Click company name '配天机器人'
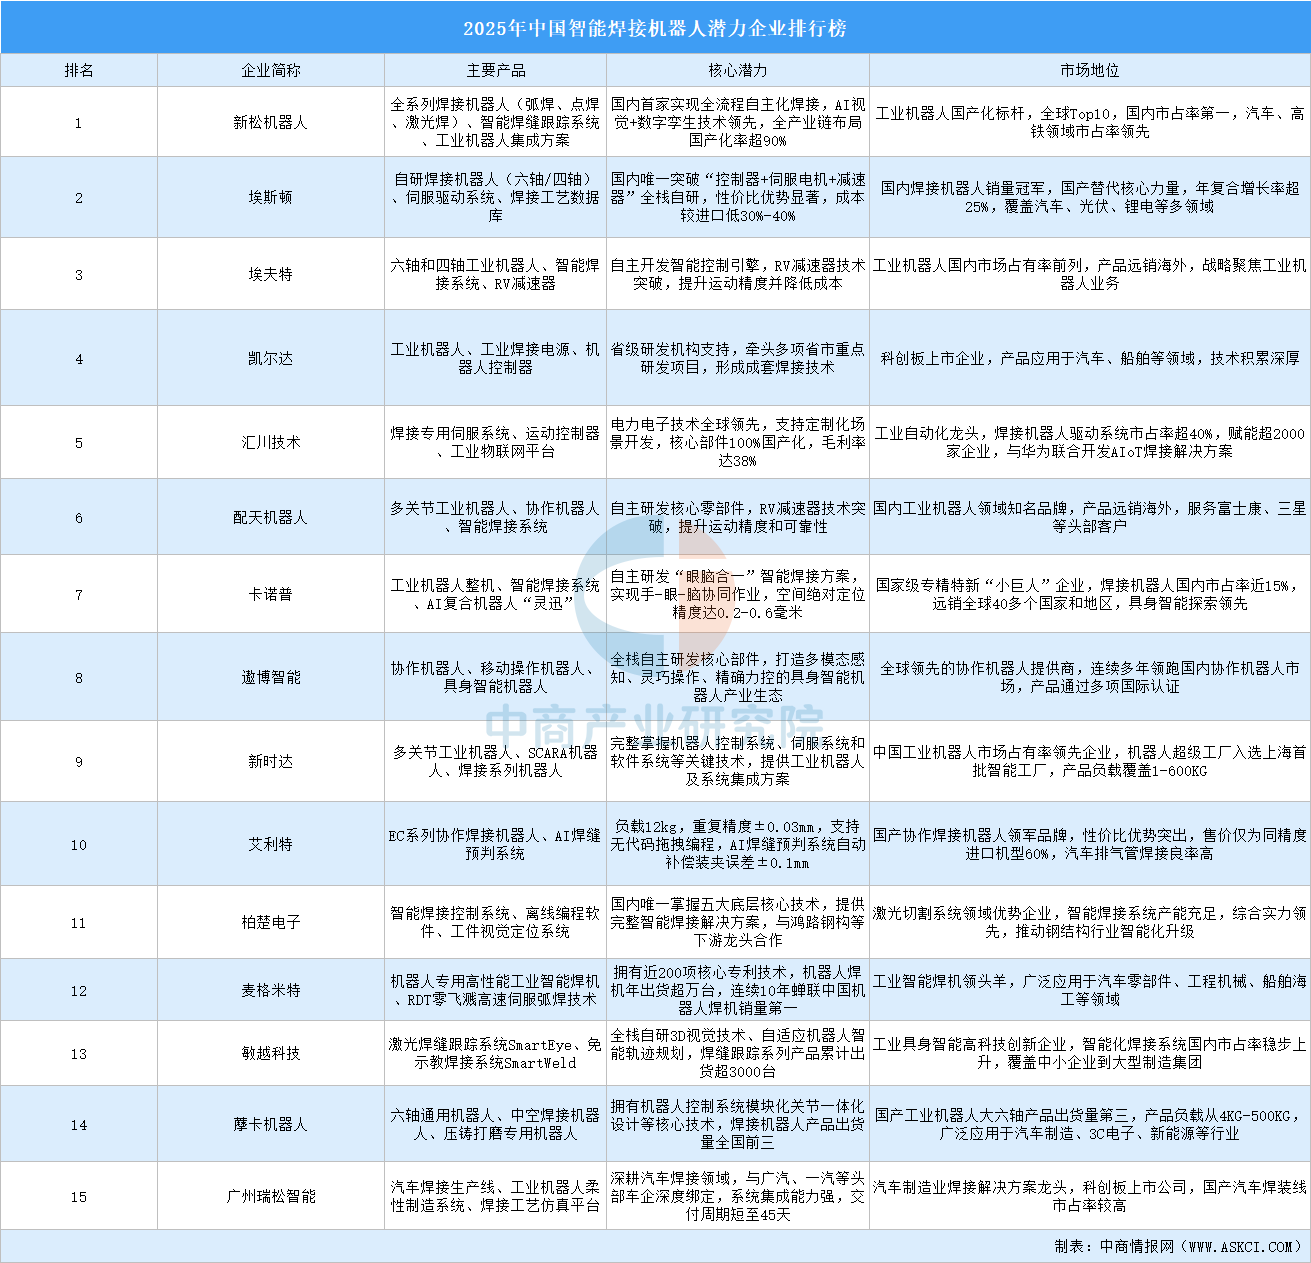 271,517
